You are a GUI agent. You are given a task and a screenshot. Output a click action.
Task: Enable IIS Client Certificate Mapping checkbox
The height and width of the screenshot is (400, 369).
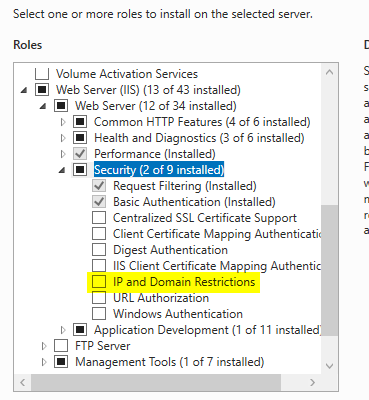(99, 266)
